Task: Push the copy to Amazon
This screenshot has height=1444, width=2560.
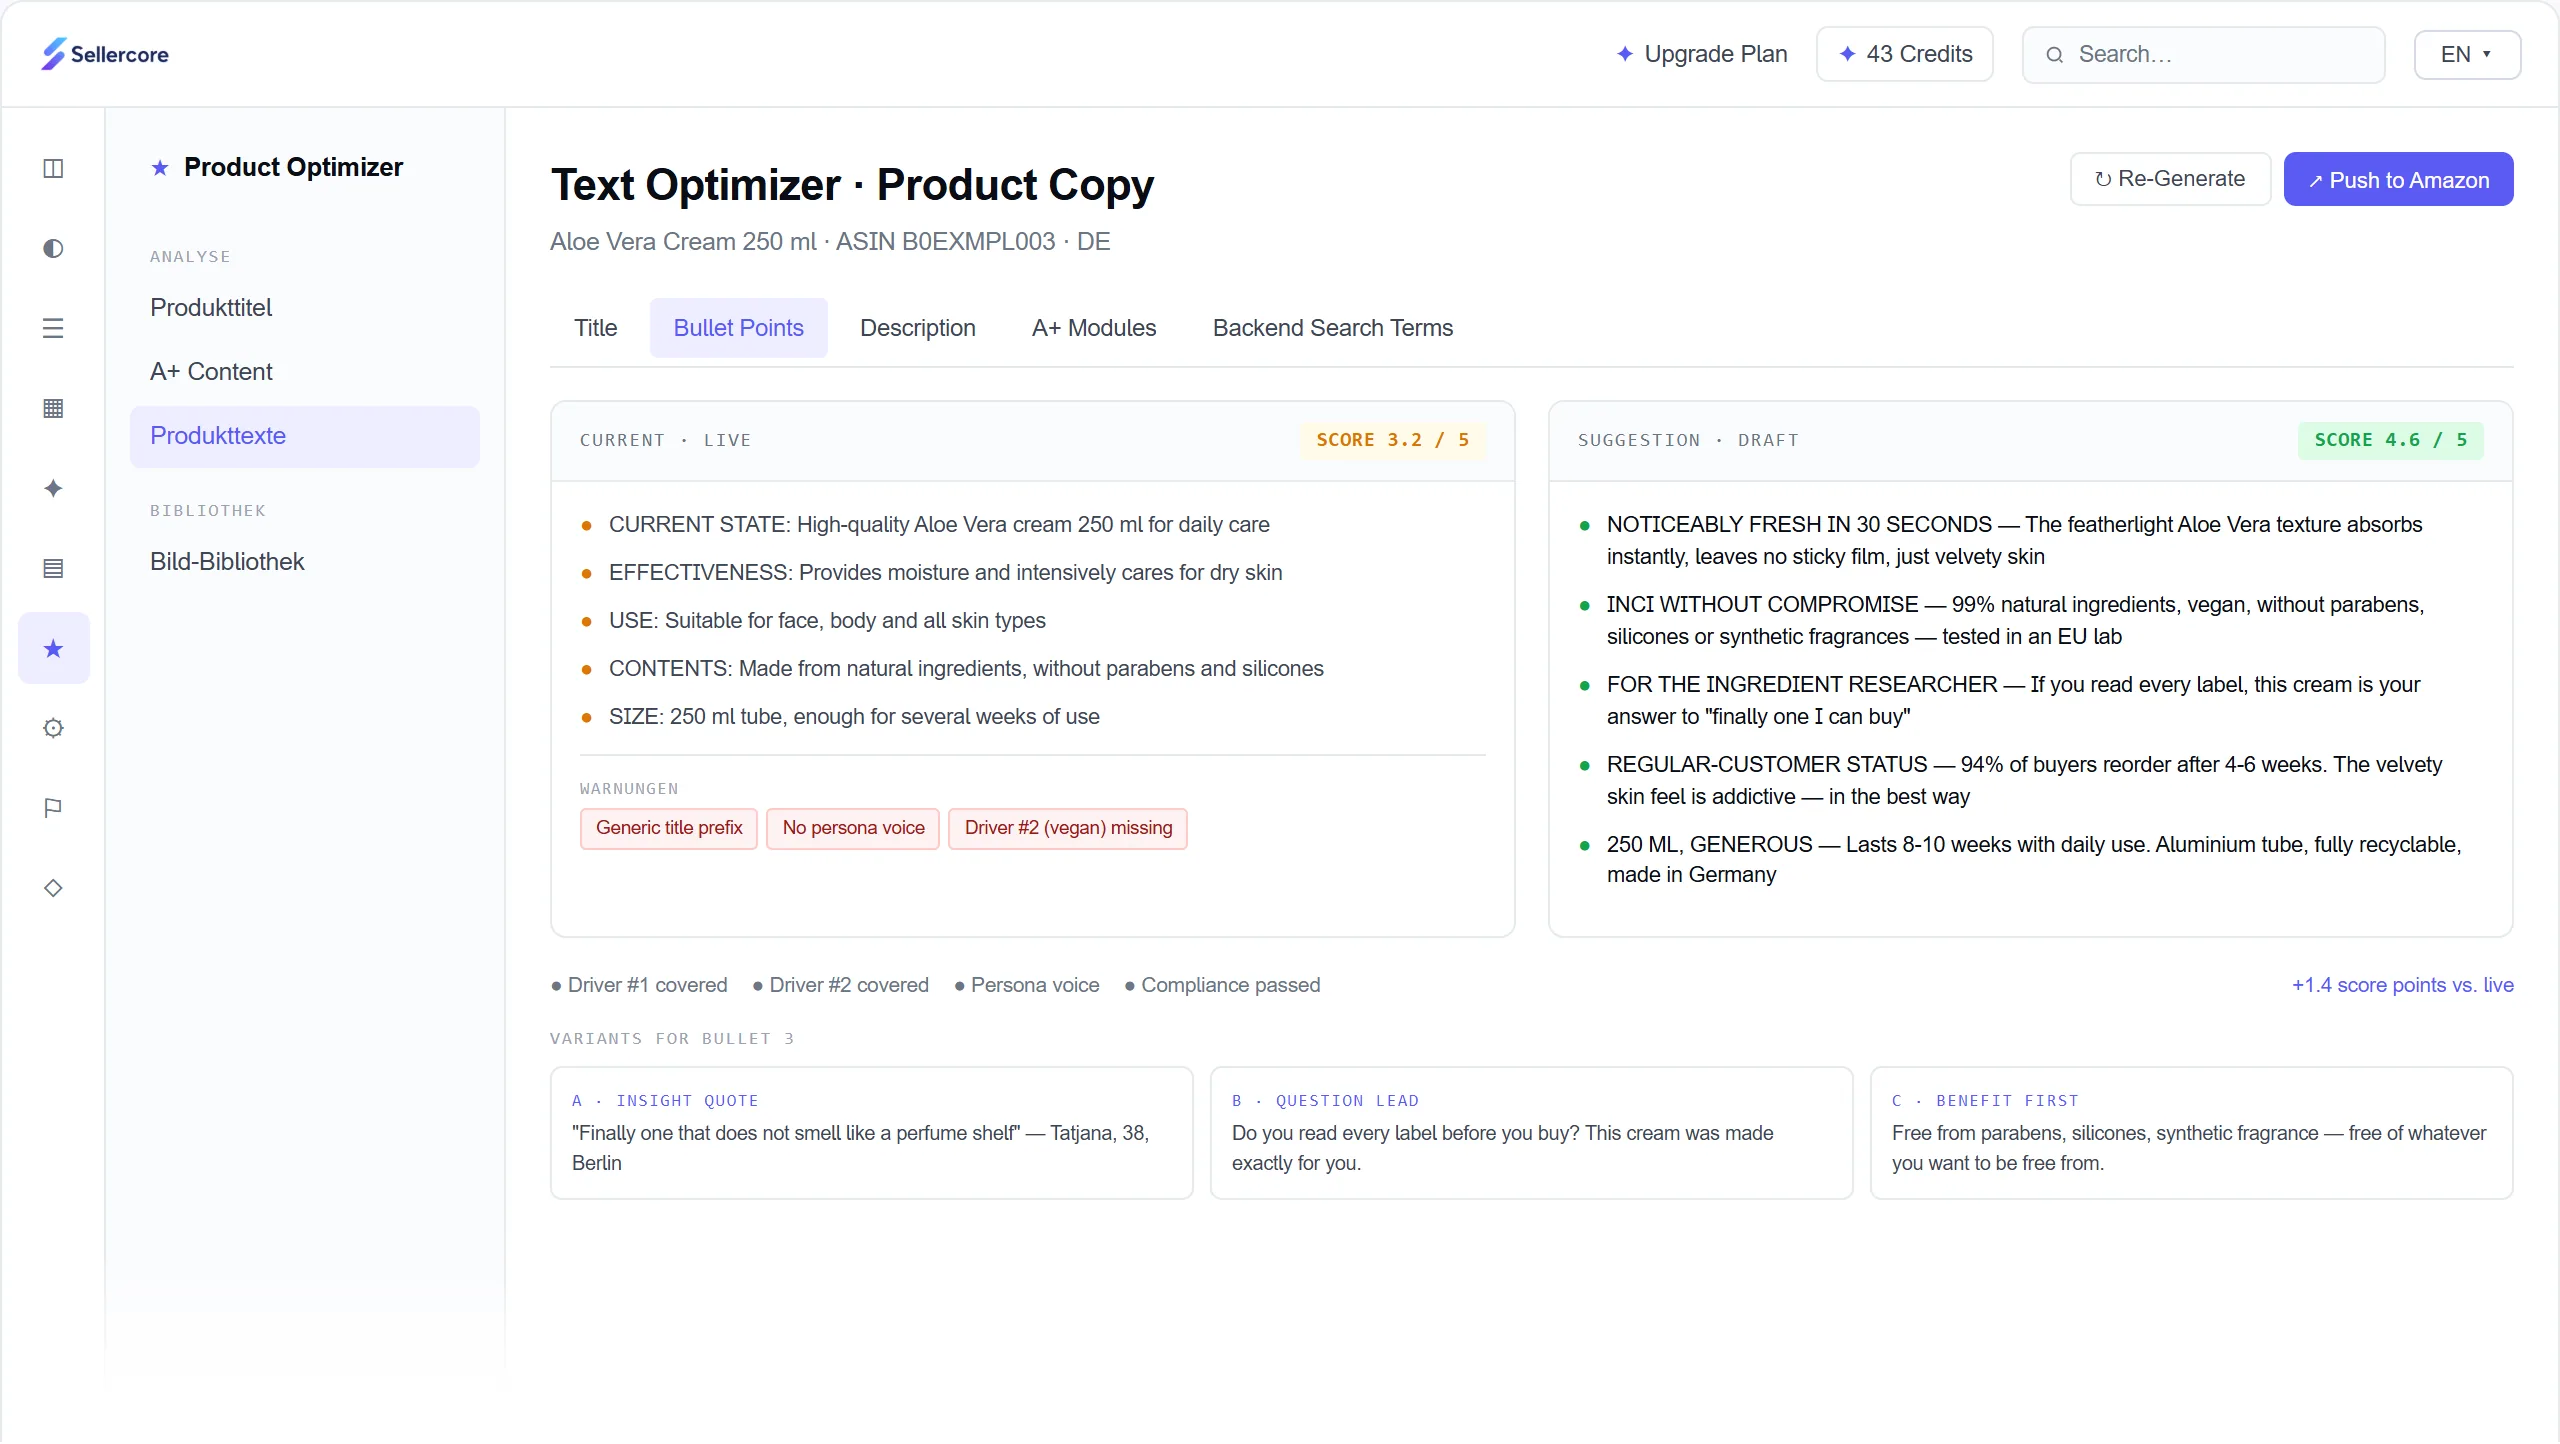Action: pyautogui.click(x=2398, y=179)
